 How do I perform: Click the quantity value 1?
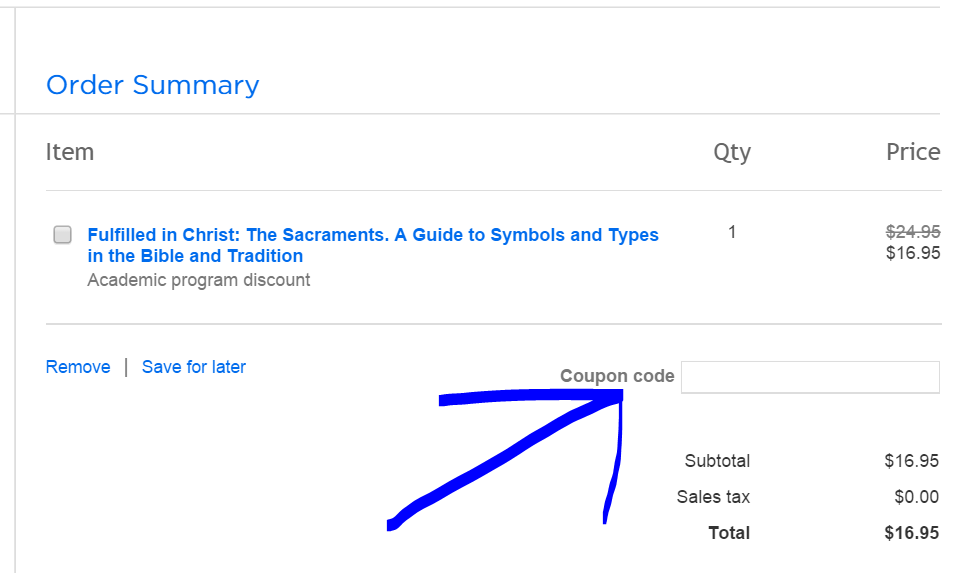click(732, 232)
